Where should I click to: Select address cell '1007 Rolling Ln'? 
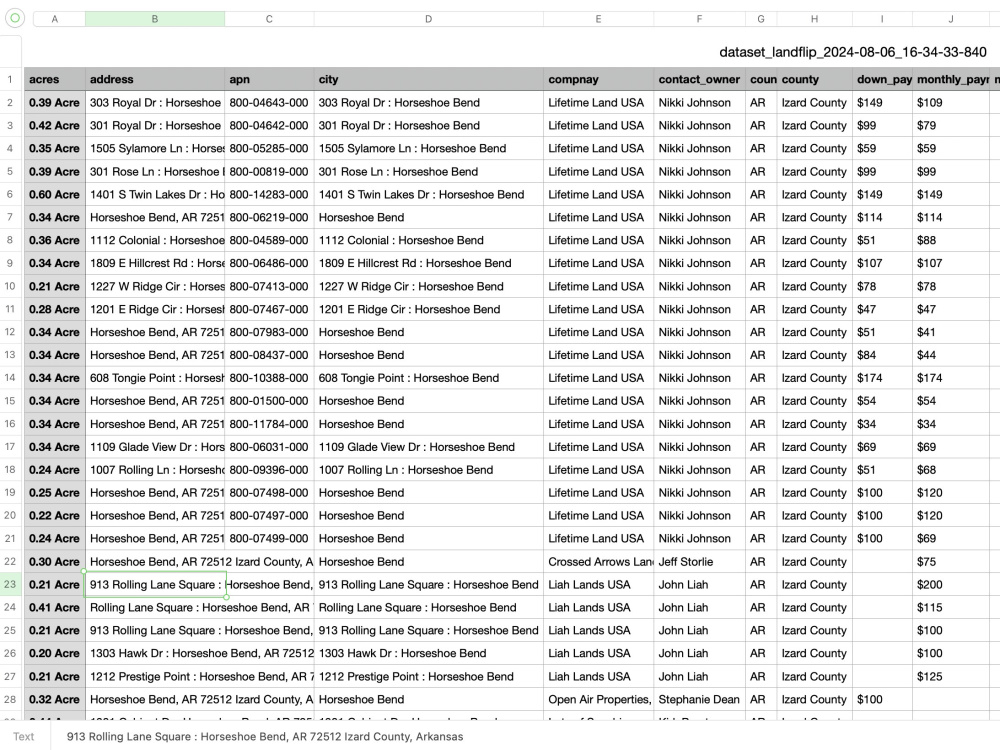pyautogui.click(x=155, y=470)
